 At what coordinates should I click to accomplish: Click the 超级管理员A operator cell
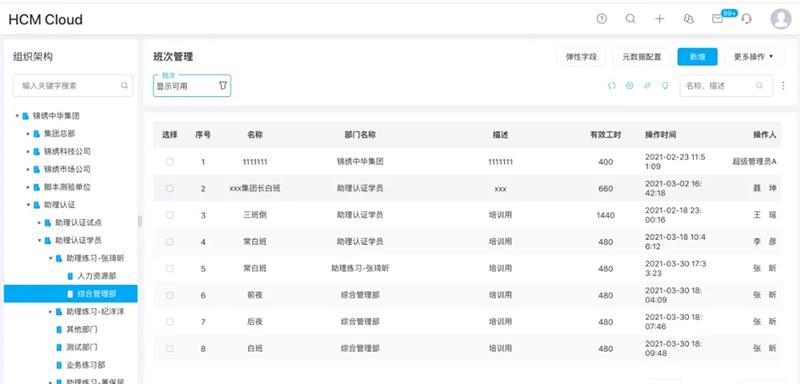click(x=754, y=162)
